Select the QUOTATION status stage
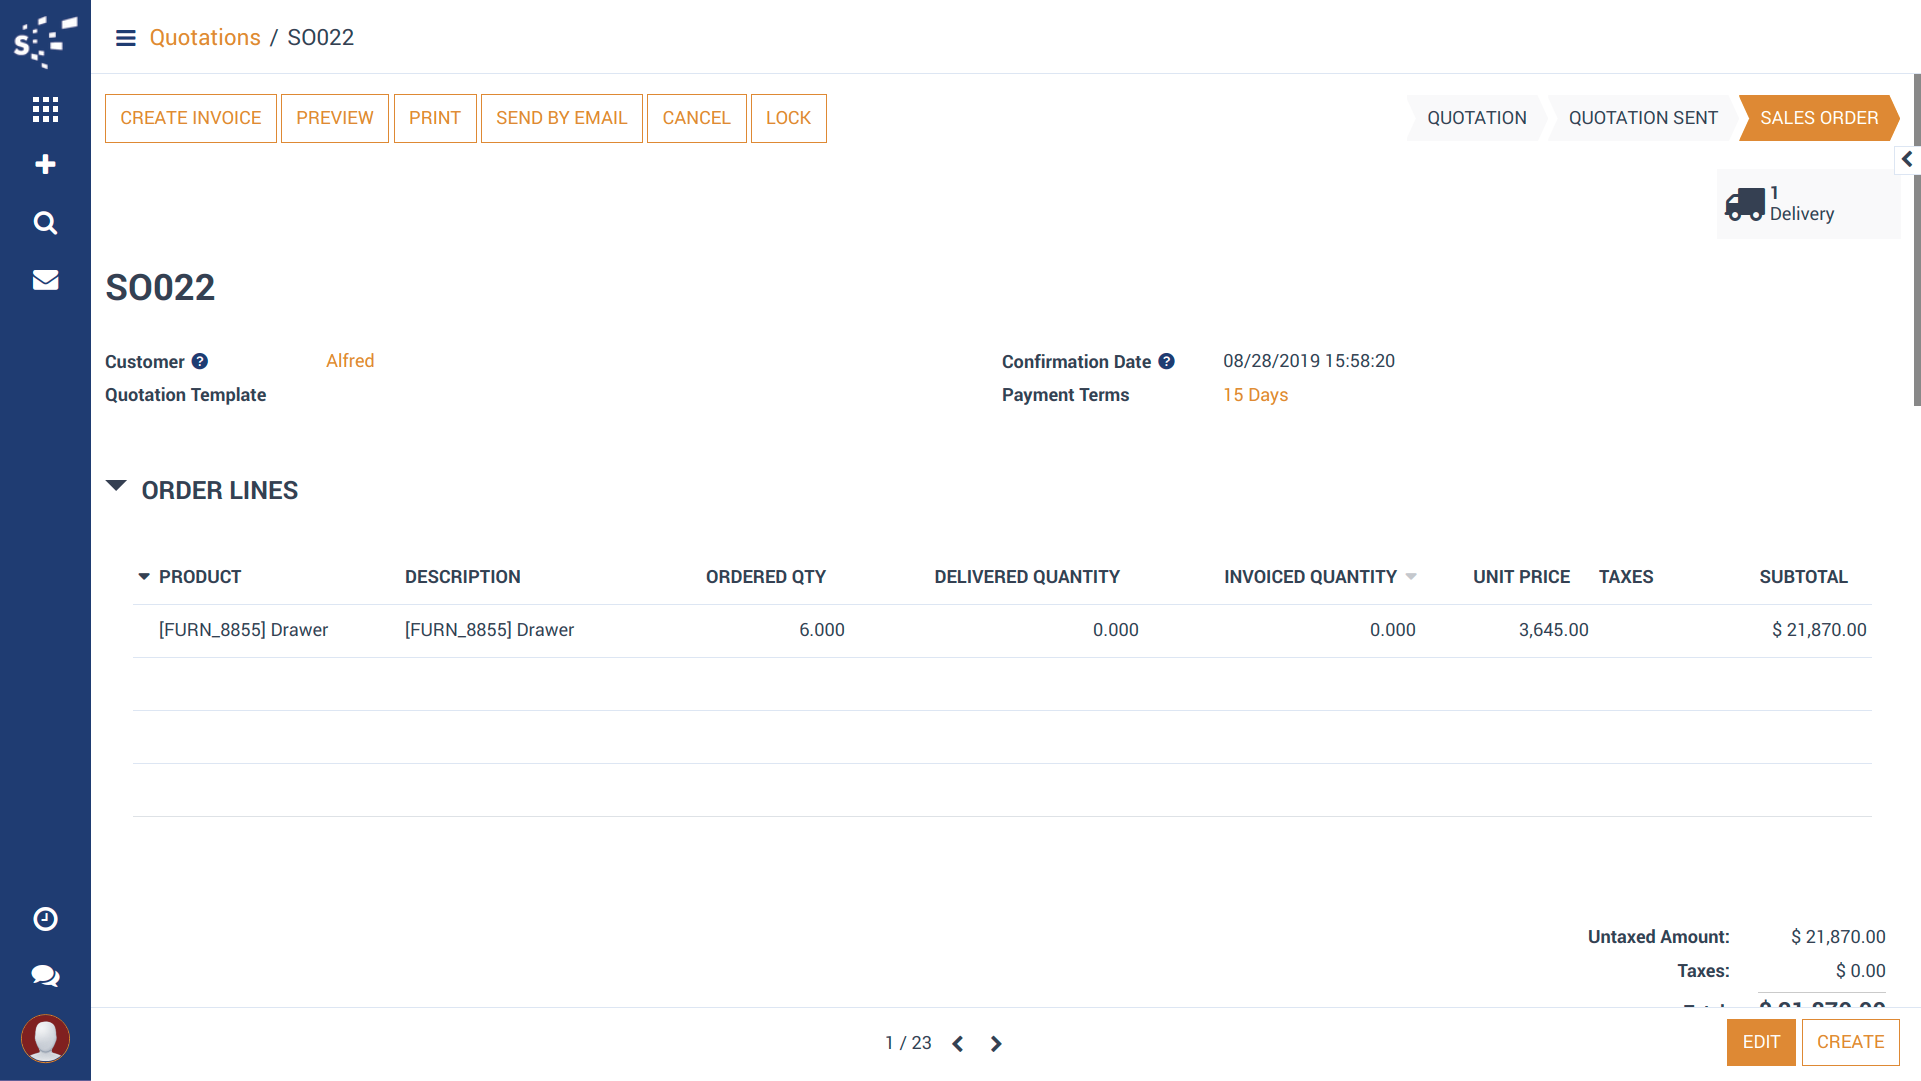 point(1476,118)
